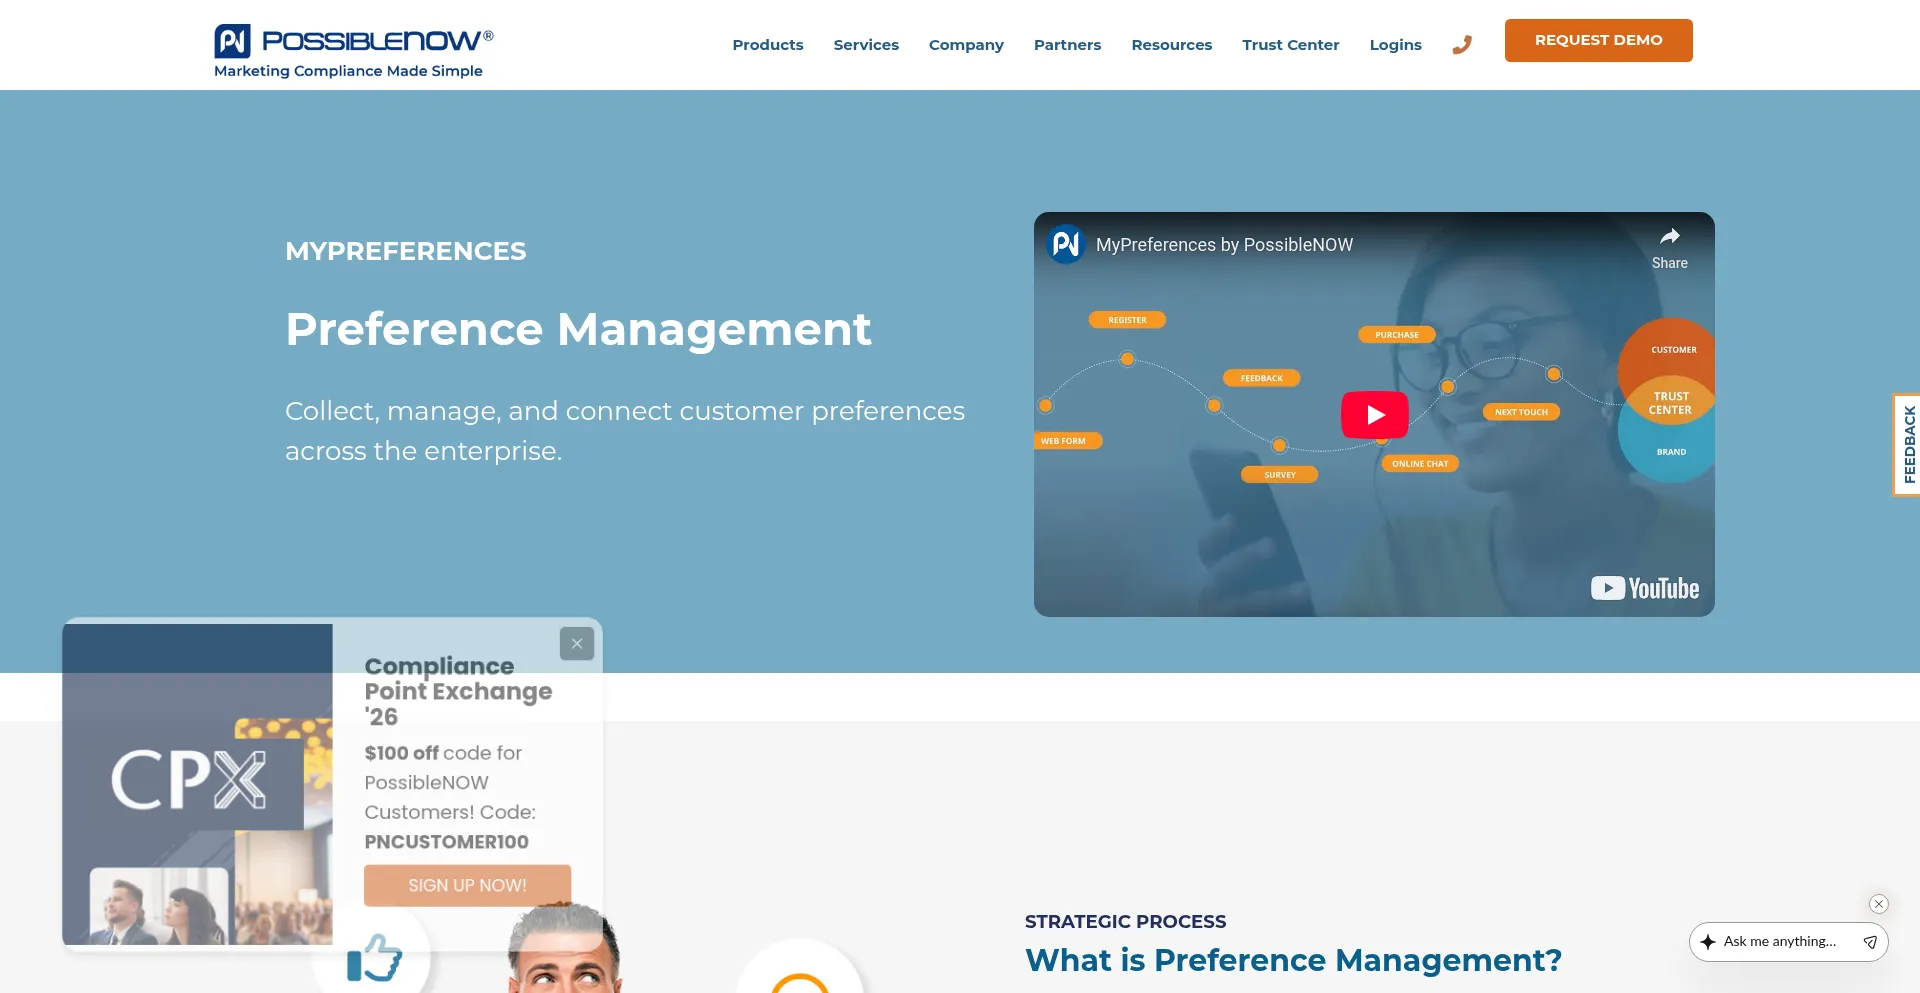
Task: Send a chat message with the paper plane icon
Action: [1869, 941]
